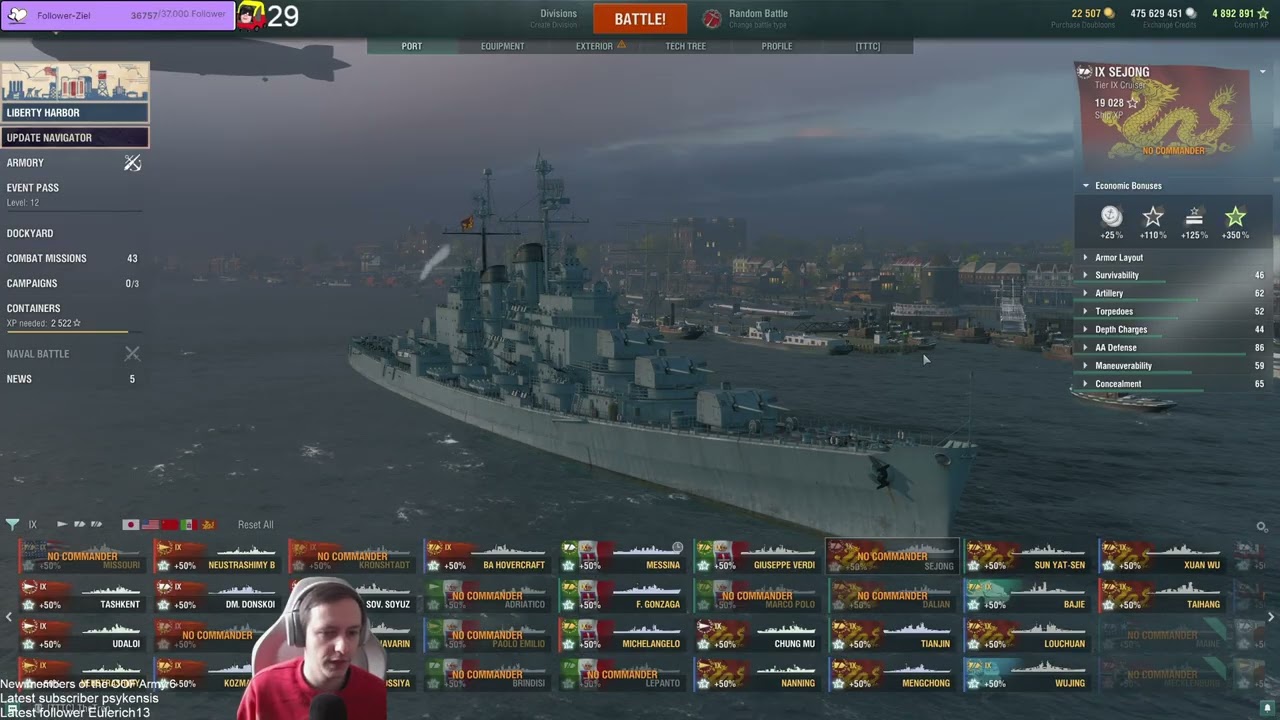
Task: Open the Purchase Doubloons link
Action: pos(1082,25)
